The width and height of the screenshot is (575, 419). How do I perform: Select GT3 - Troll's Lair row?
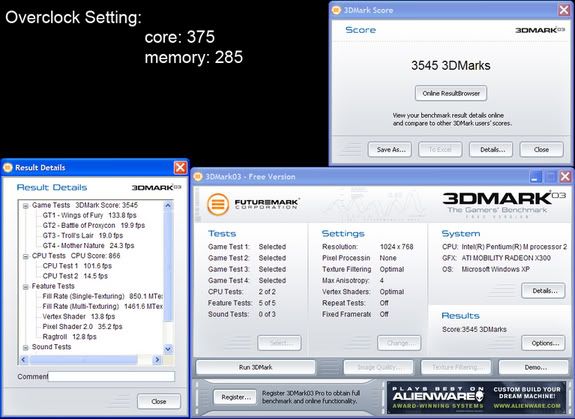pos(83,235)
